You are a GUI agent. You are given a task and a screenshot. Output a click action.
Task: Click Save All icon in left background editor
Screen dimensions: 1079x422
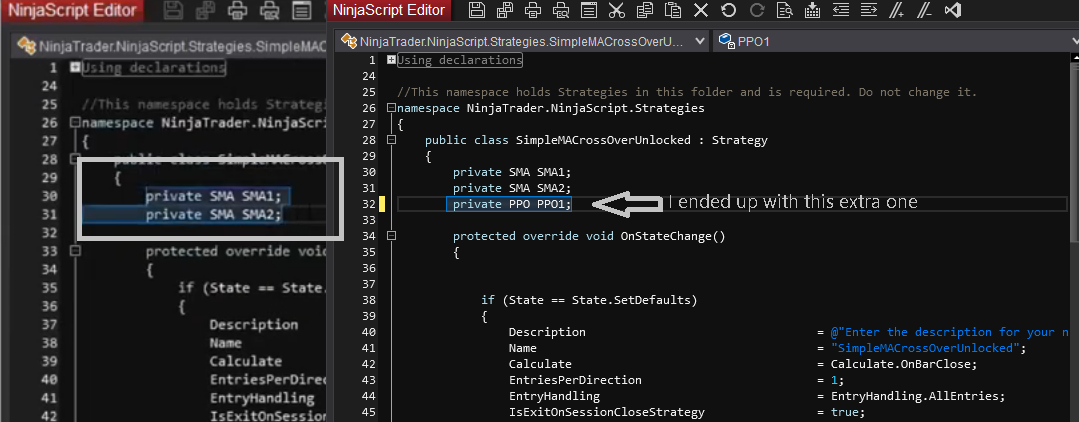tap(206, 10)
